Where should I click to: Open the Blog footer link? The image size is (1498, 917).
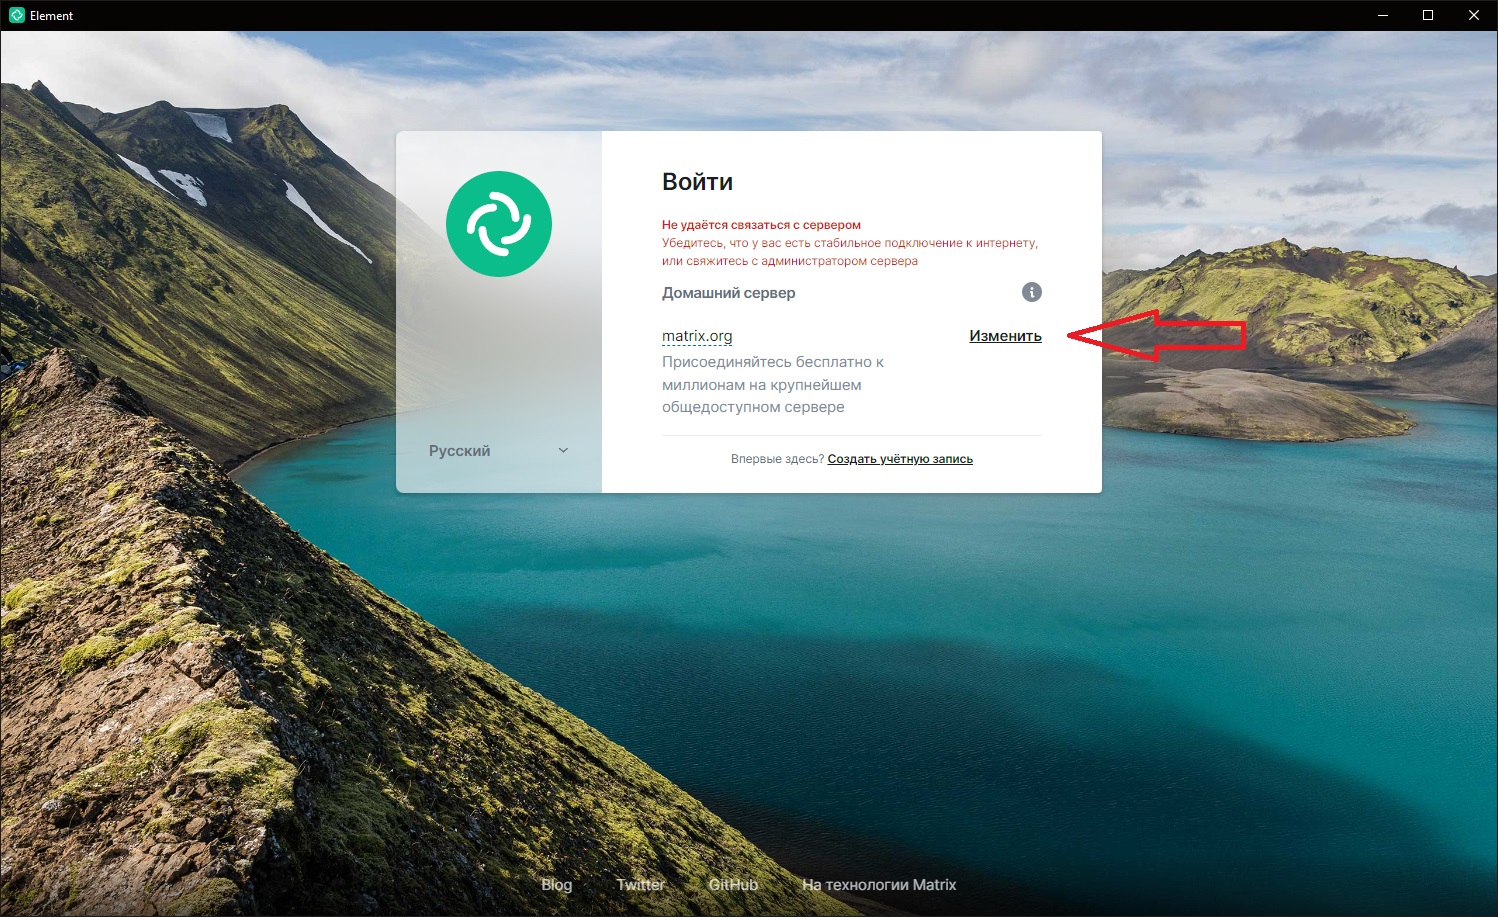tap(557, 885)
